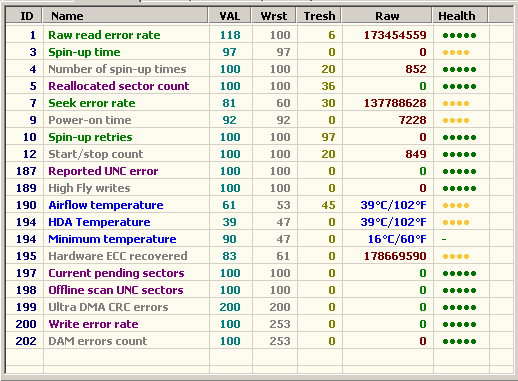Click raw value 852
The height and width of the screenshot is (381, 518).
[416, 69]
